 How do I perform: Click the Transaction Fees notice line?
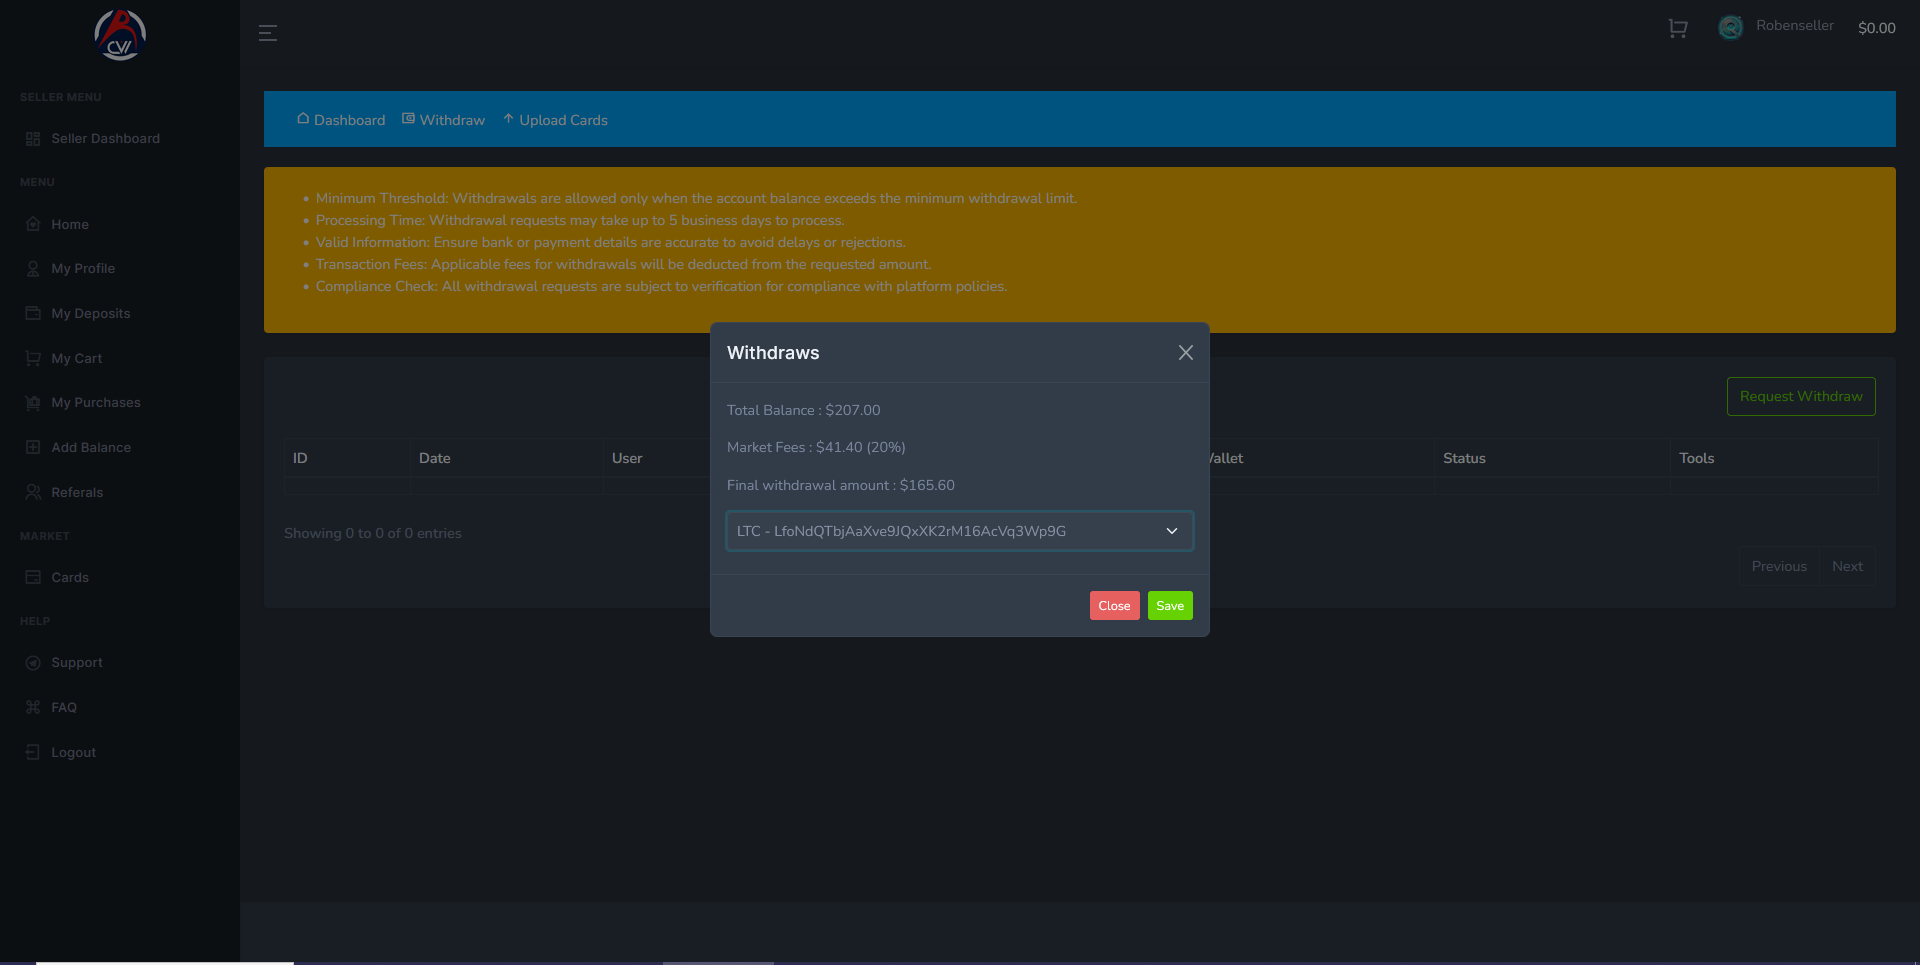pos(624,264)
